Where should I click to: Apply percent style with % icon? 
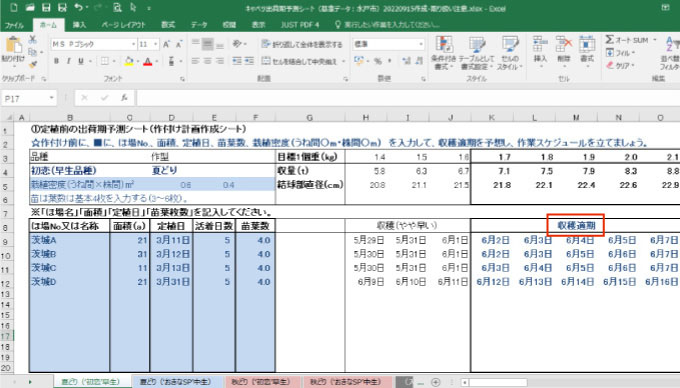[x=378, y=61]
